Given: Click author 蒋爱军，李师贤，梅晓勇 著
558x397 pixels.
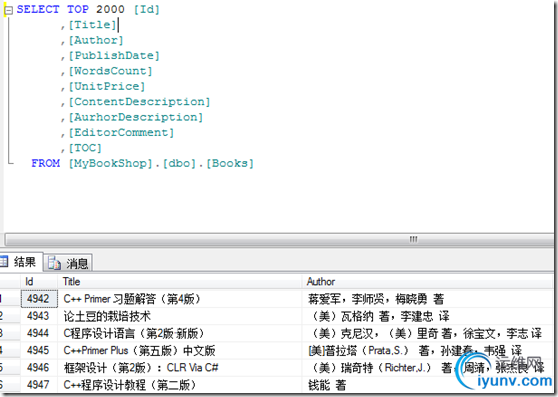Looking at the screenshot, I should (376, 299).
